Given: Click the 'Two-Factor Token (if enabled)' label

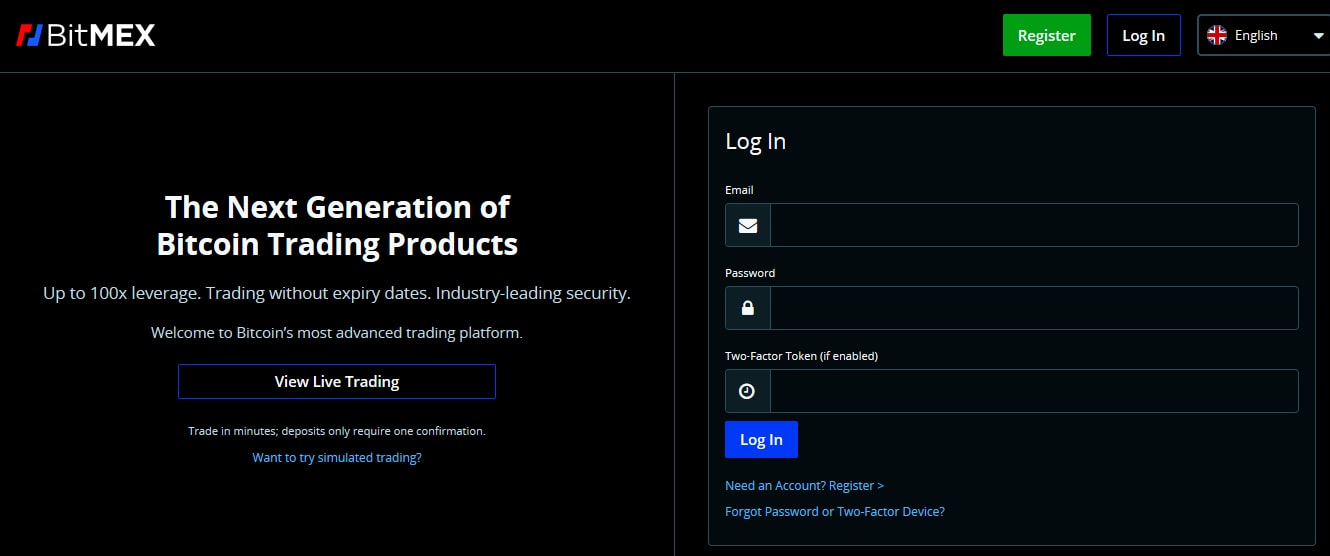Looking at the screenshot, I should [801, 356].
